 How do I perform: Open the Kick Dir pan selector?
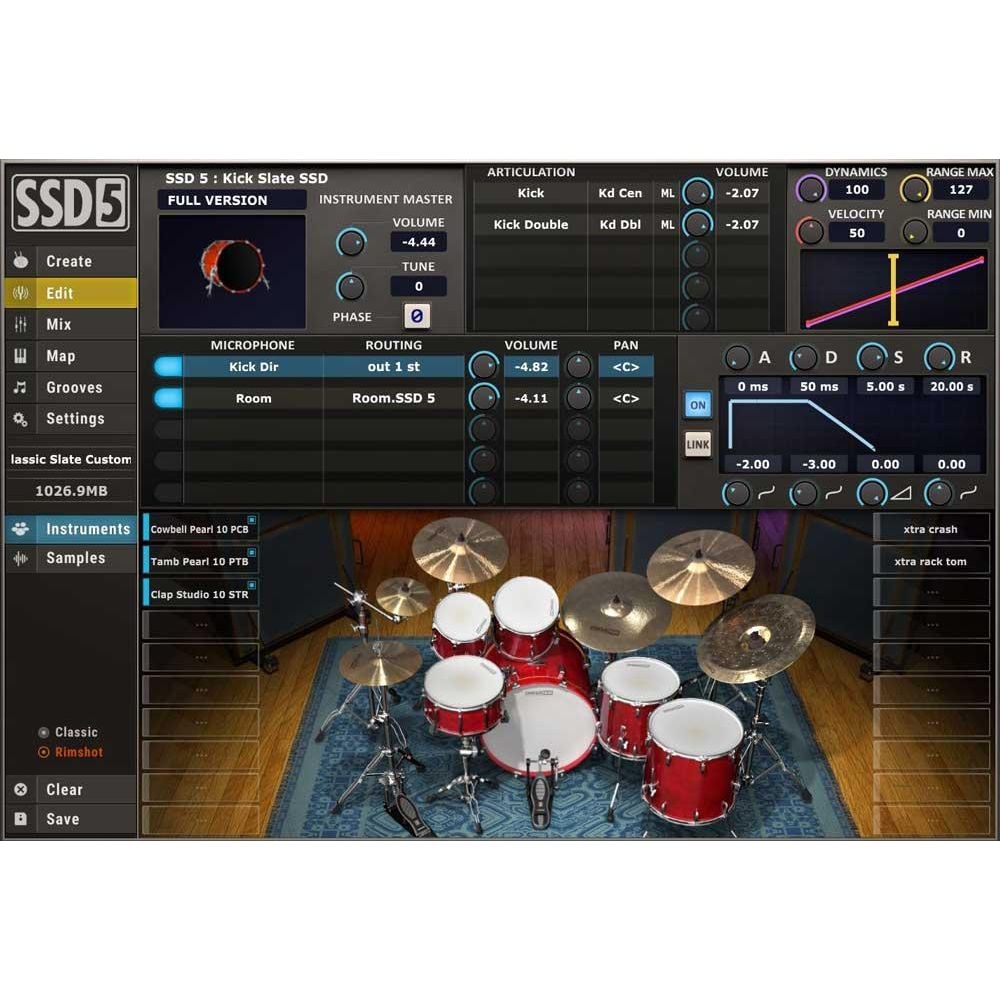click(x=626, y=367)
